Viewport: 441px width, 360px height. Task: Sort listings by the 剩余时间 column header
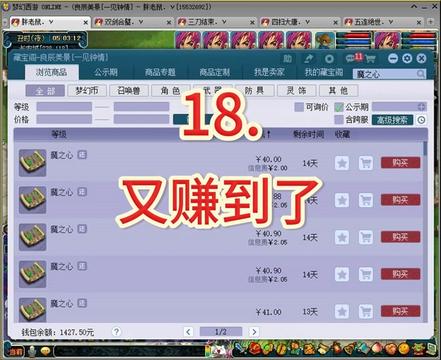coord(308,134)
